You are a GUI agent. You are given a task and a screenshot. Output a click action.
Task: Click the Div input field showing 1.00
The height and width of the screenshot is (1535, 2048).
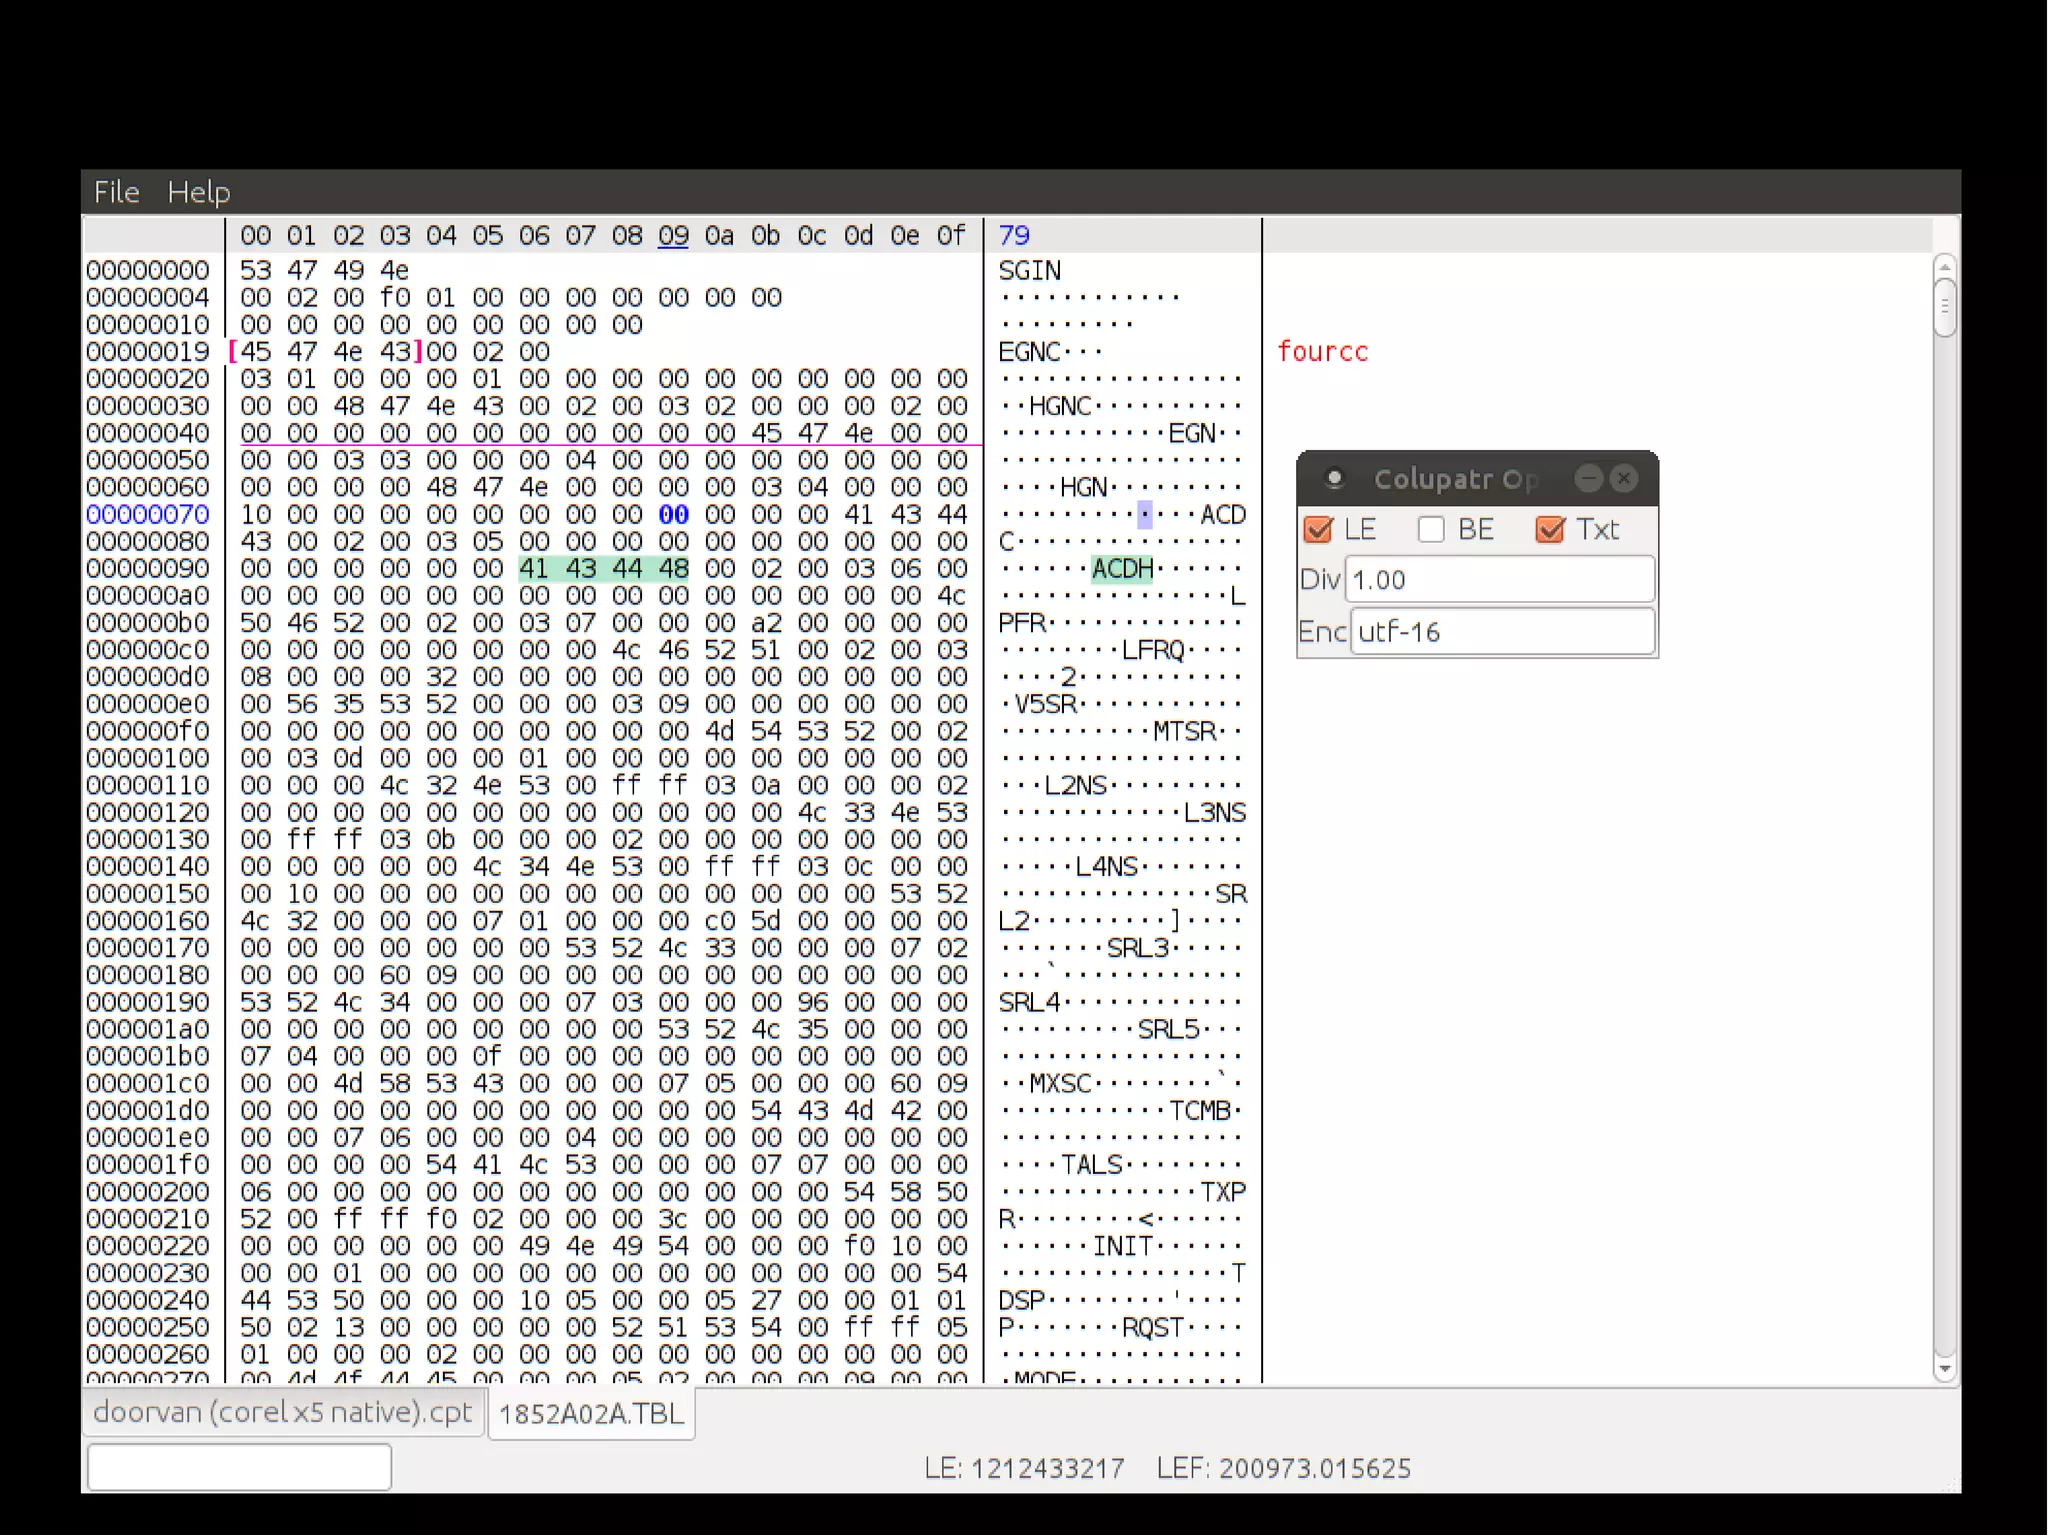click(x=1498, y=580)
